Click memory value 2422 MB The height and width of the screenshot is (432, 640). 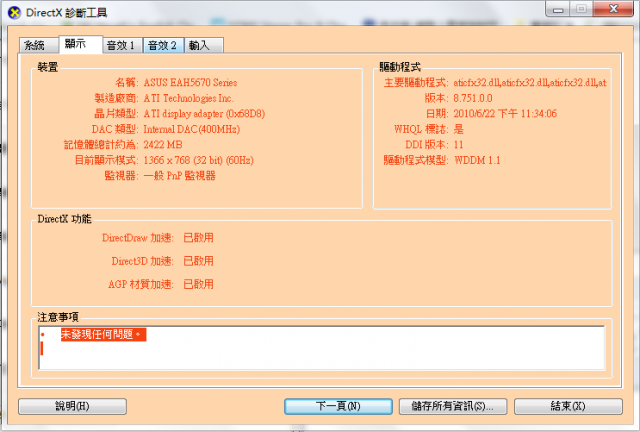[163, 145]
